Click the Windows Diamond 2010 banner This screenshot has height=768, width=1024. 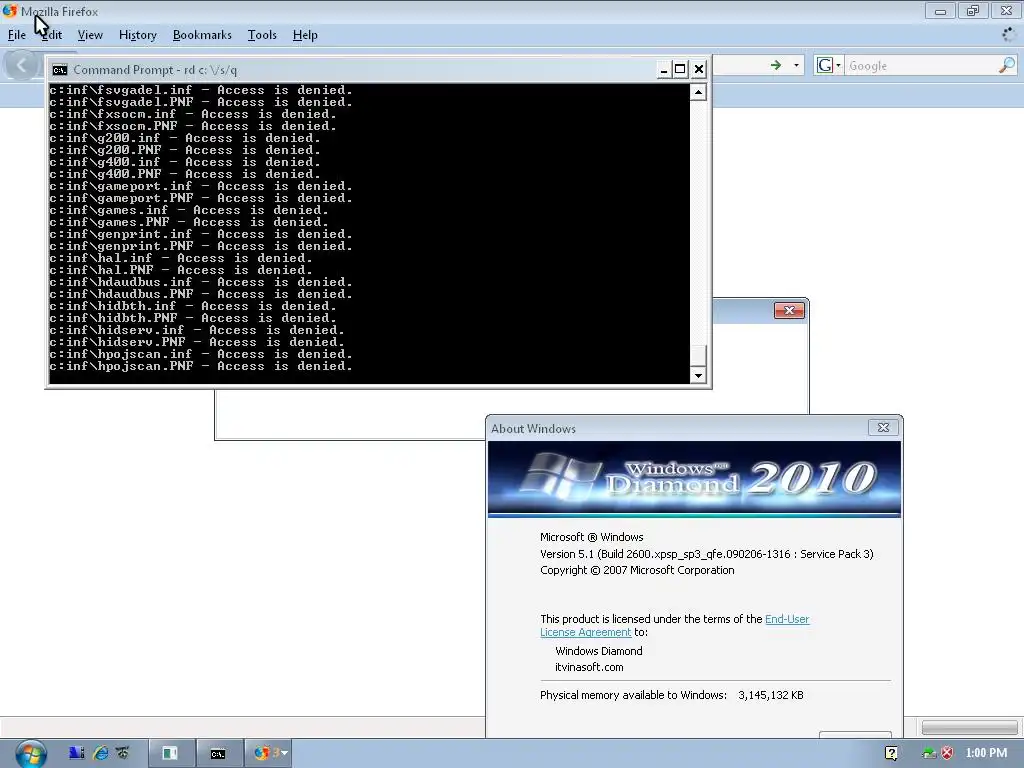pyautogui.click(x=694, y=479)
